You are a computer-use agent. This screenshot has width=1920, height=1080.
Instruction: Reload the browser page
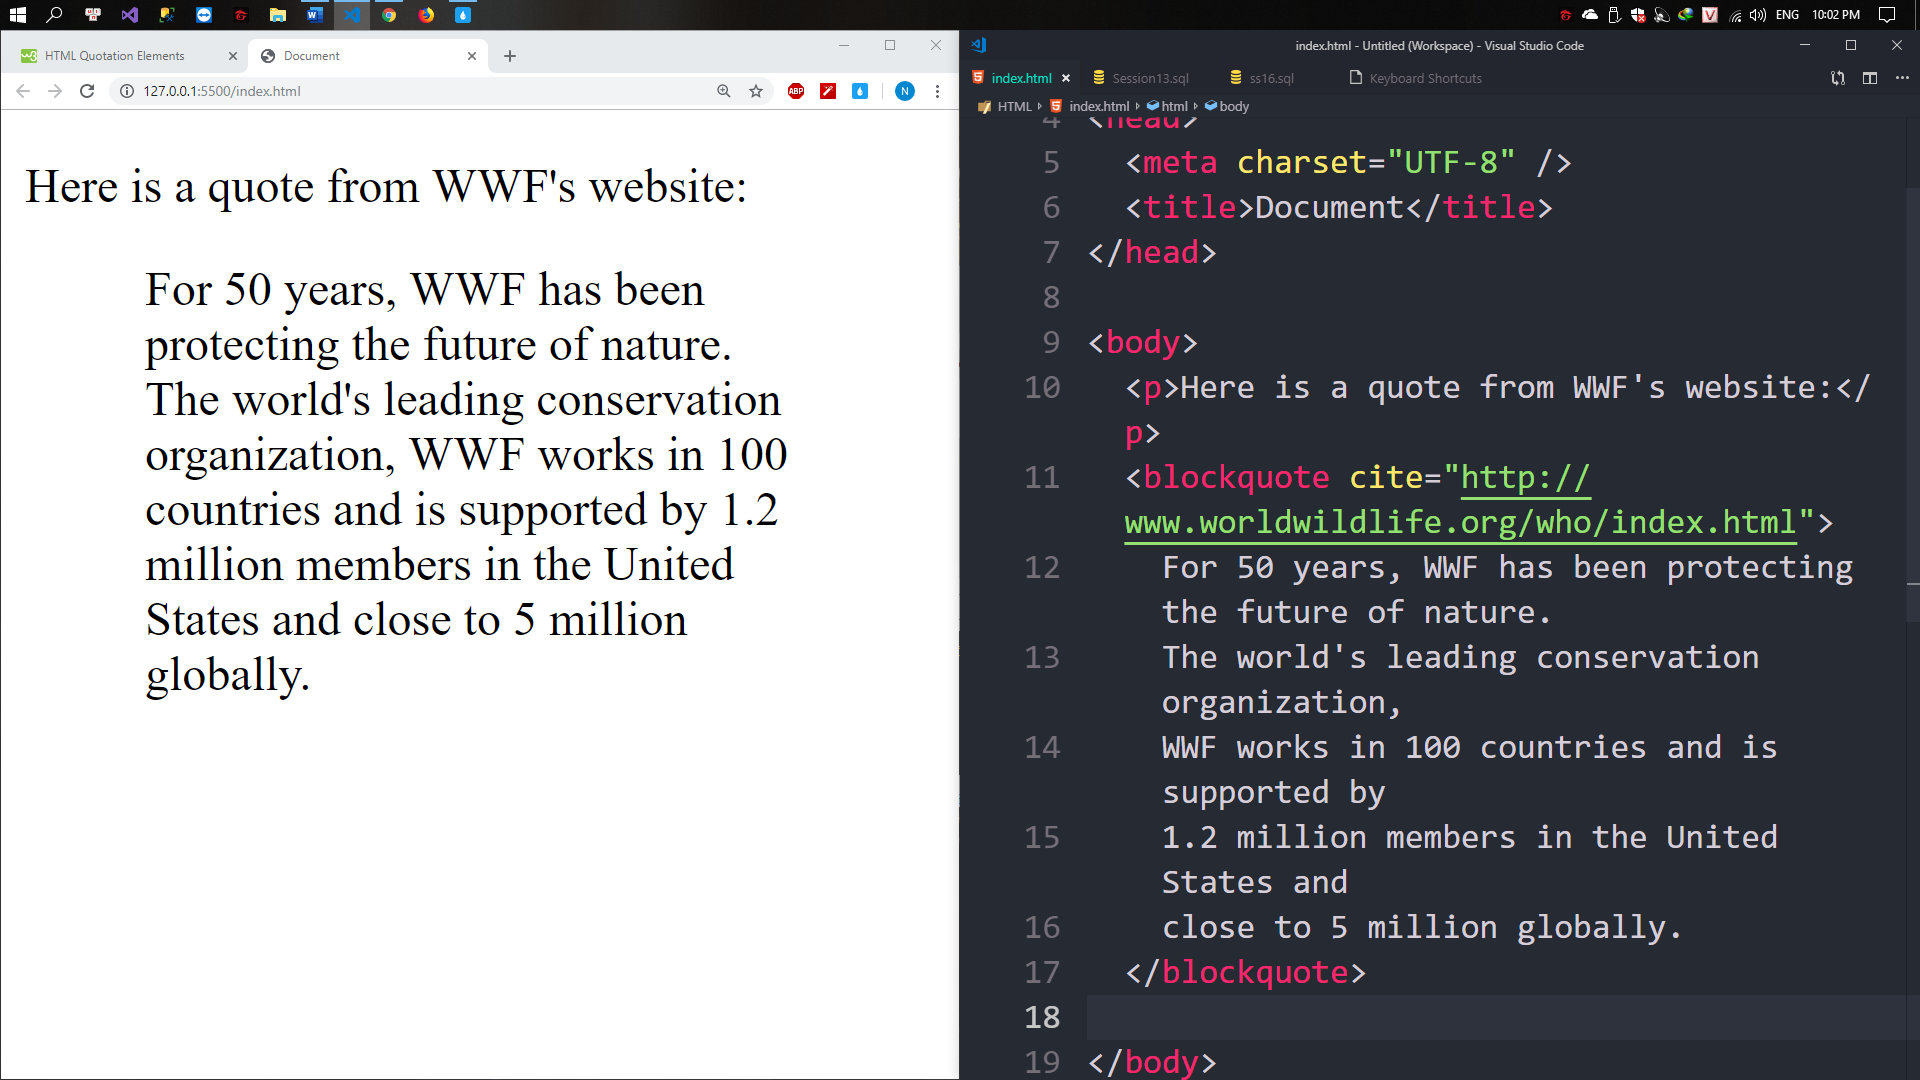click(87, 91)
